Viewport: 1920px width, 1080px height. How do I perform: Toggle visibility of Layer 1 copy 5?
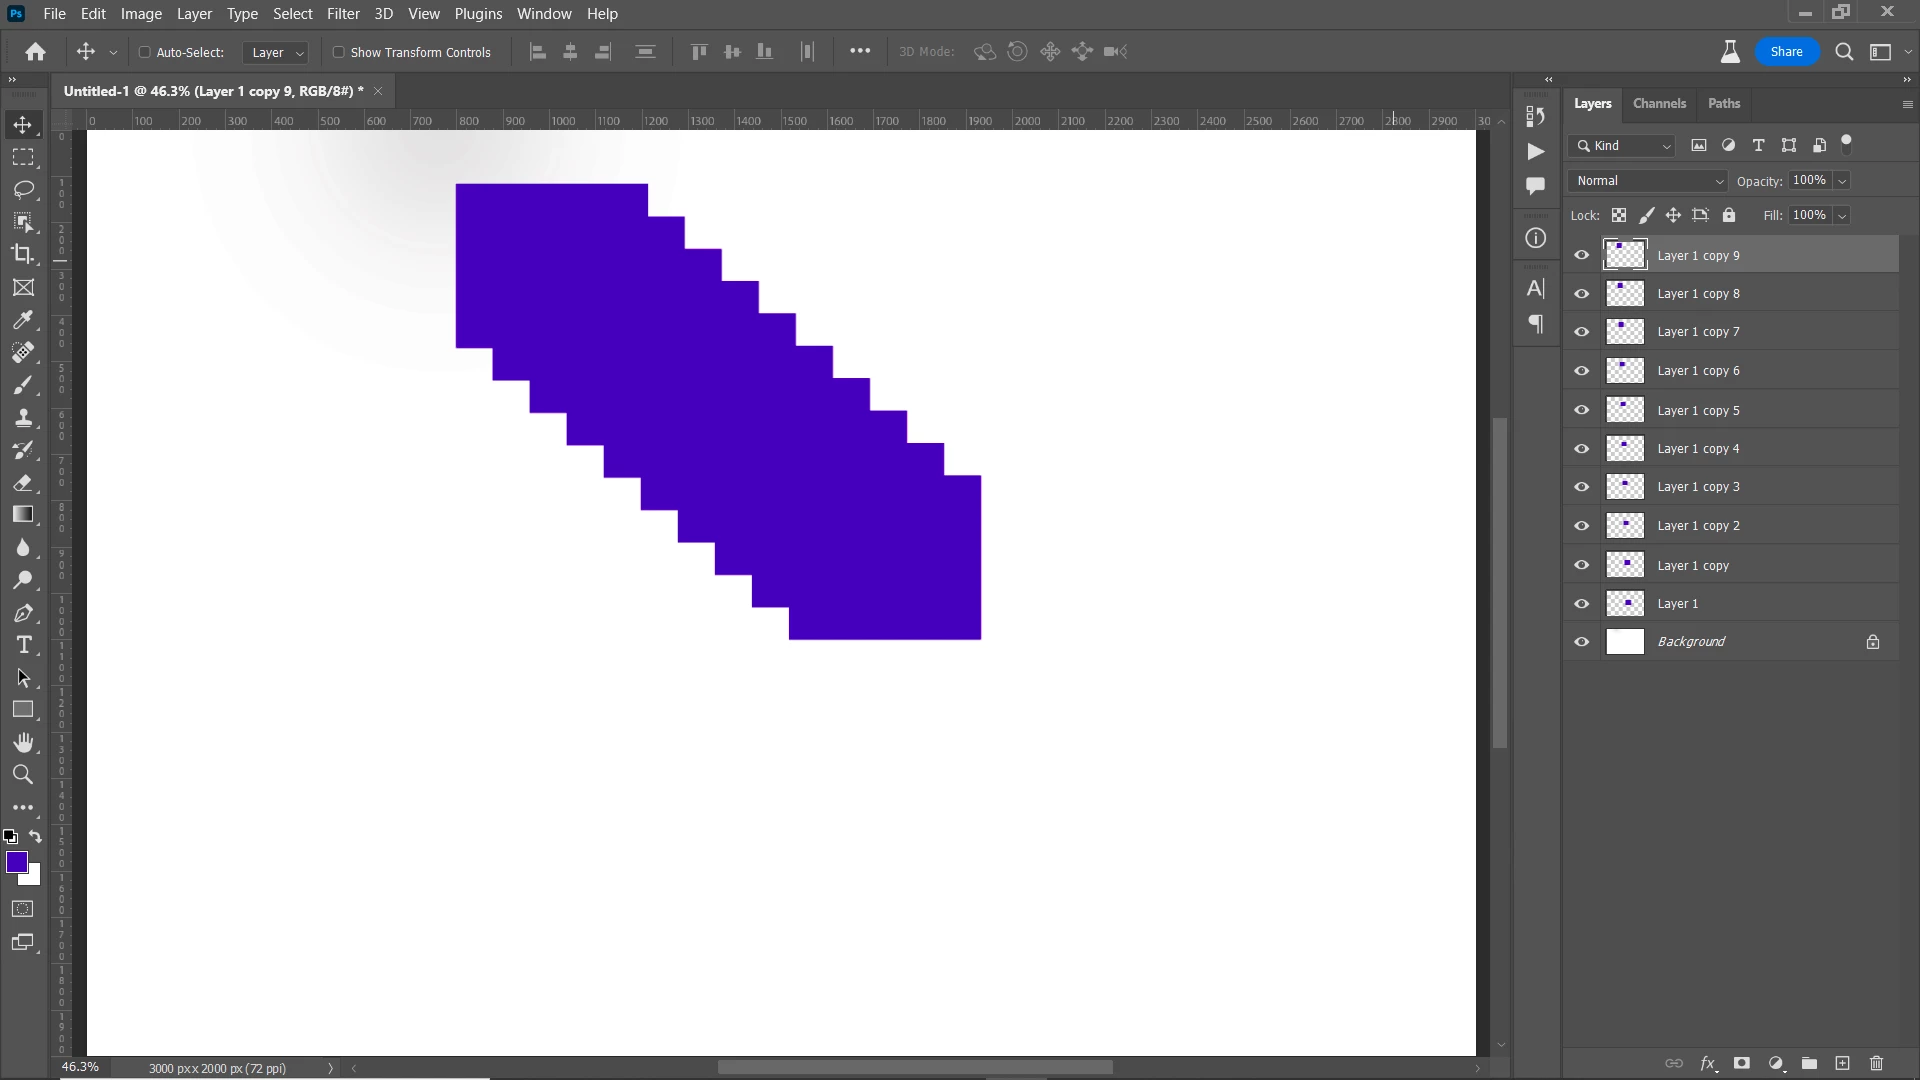point(1582,410)
